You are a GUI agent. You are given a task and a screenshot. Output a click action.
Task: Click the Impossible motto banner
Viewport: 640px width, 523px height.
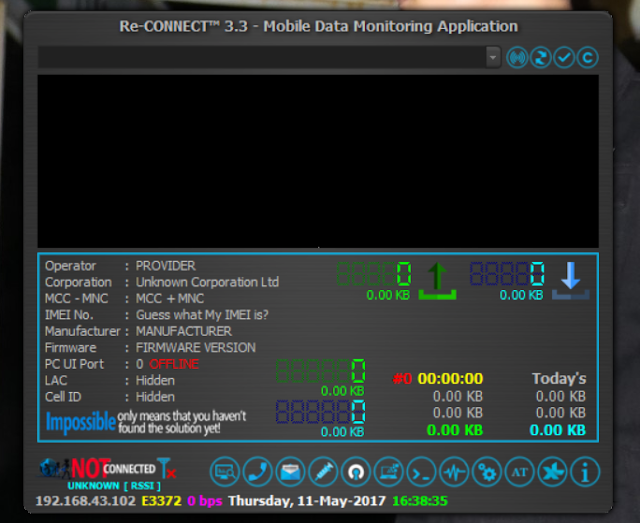[x=146, y=423]
